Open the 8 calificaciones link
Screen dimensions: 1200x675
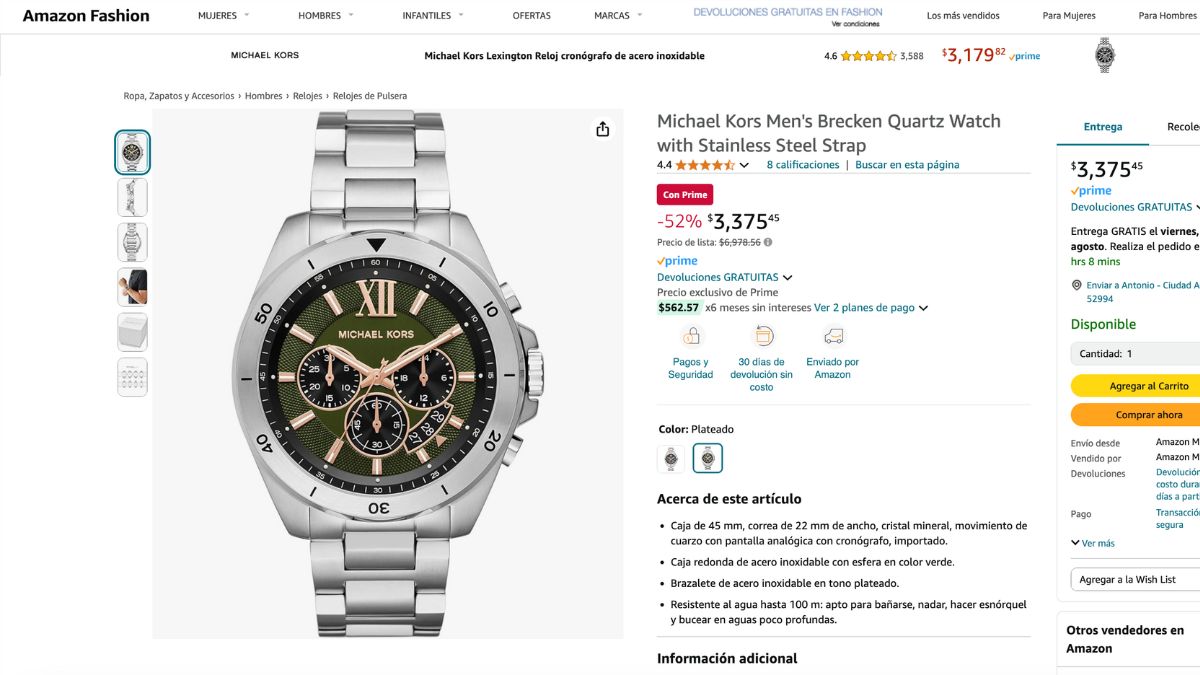tap(803, 165)
